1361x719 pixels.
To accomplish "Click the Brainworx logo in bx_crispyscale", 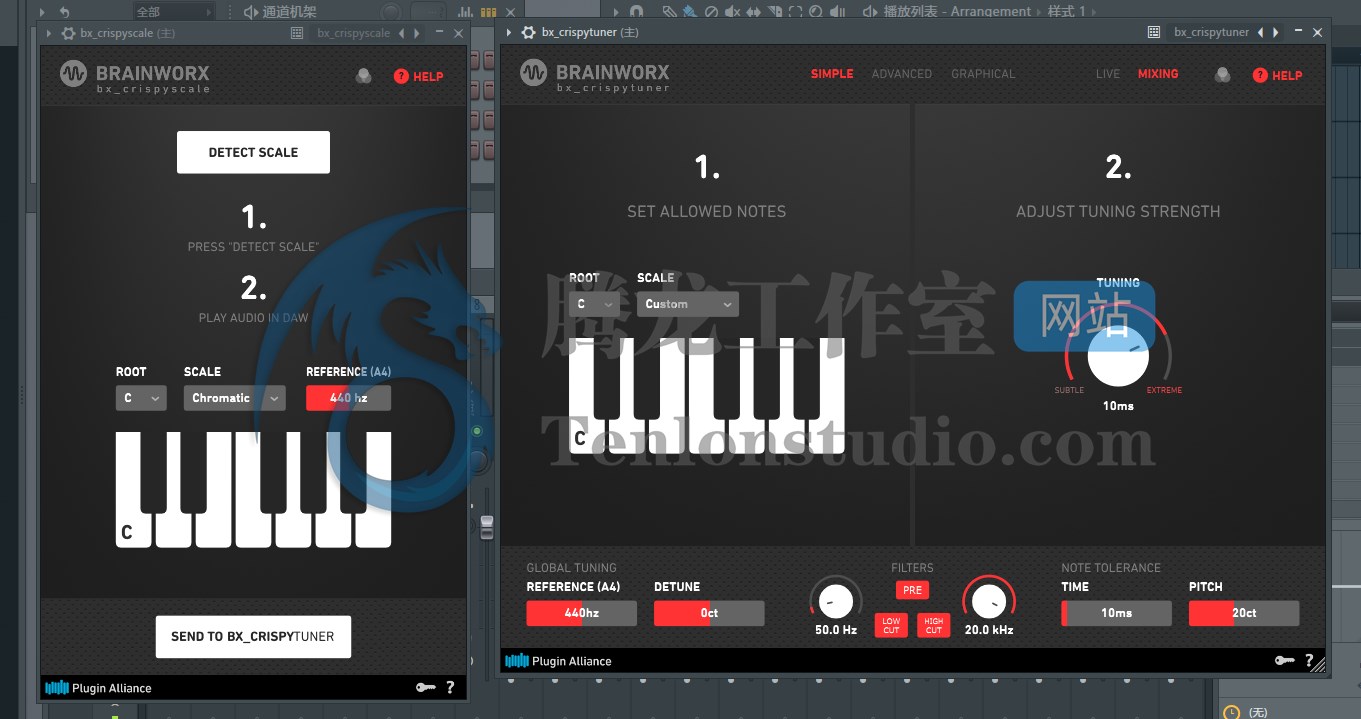I will [135, 76].
